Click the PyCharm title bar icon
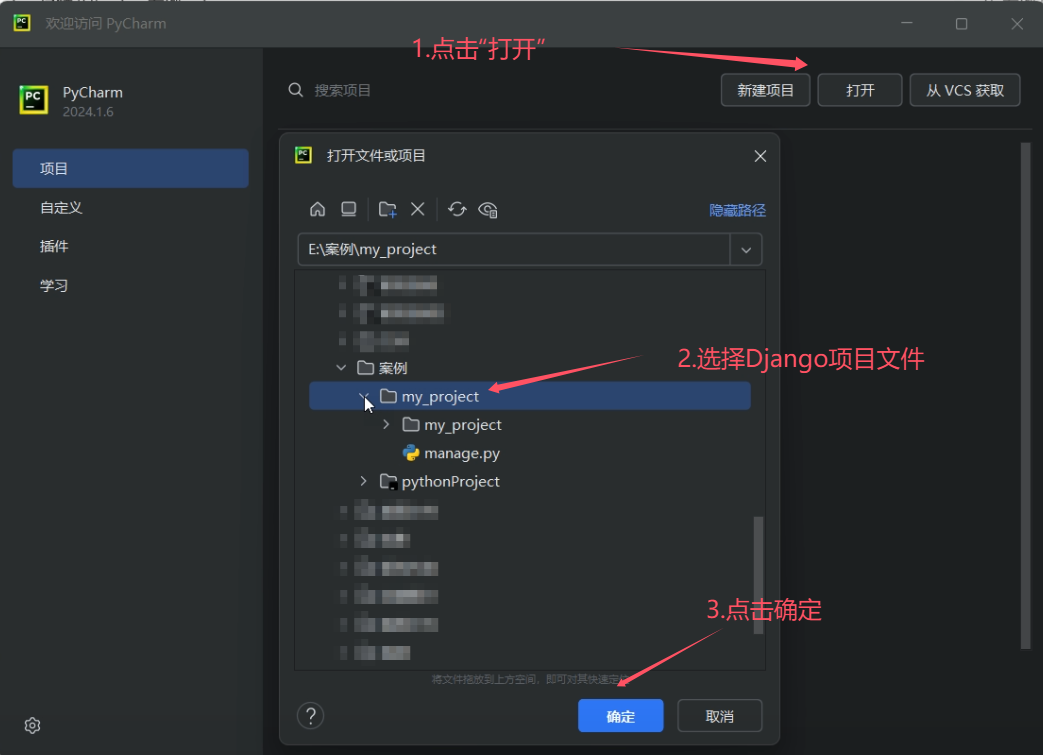The image size is (1043, 755). 22,23
